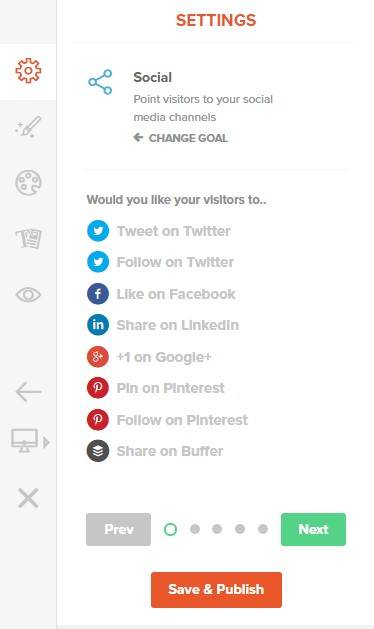Close the panel with the X icon
The image size is (374, 629).
coord(28,498)
